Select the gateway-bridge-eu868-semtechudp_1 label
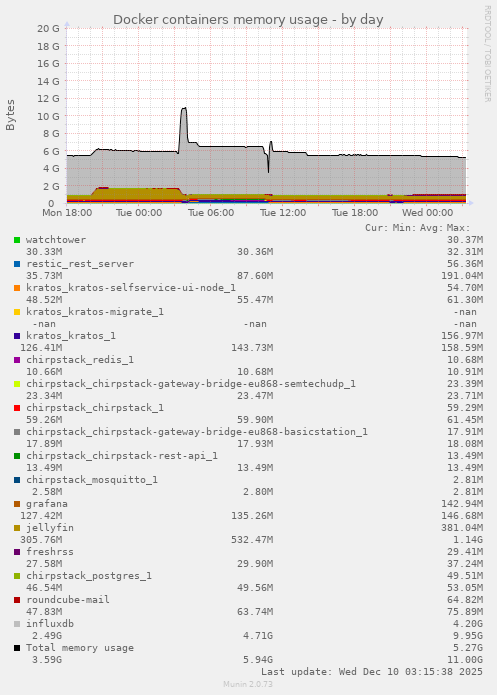 click(191, 383)
